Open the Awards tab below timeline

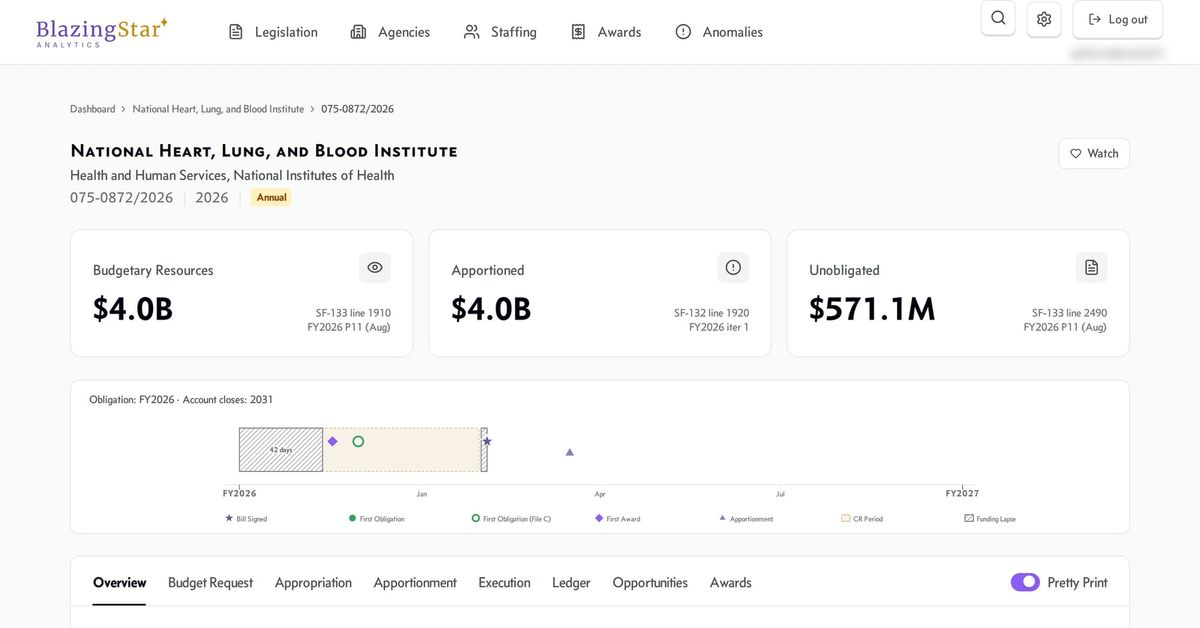pyautogui.click(x=731, y=583)
